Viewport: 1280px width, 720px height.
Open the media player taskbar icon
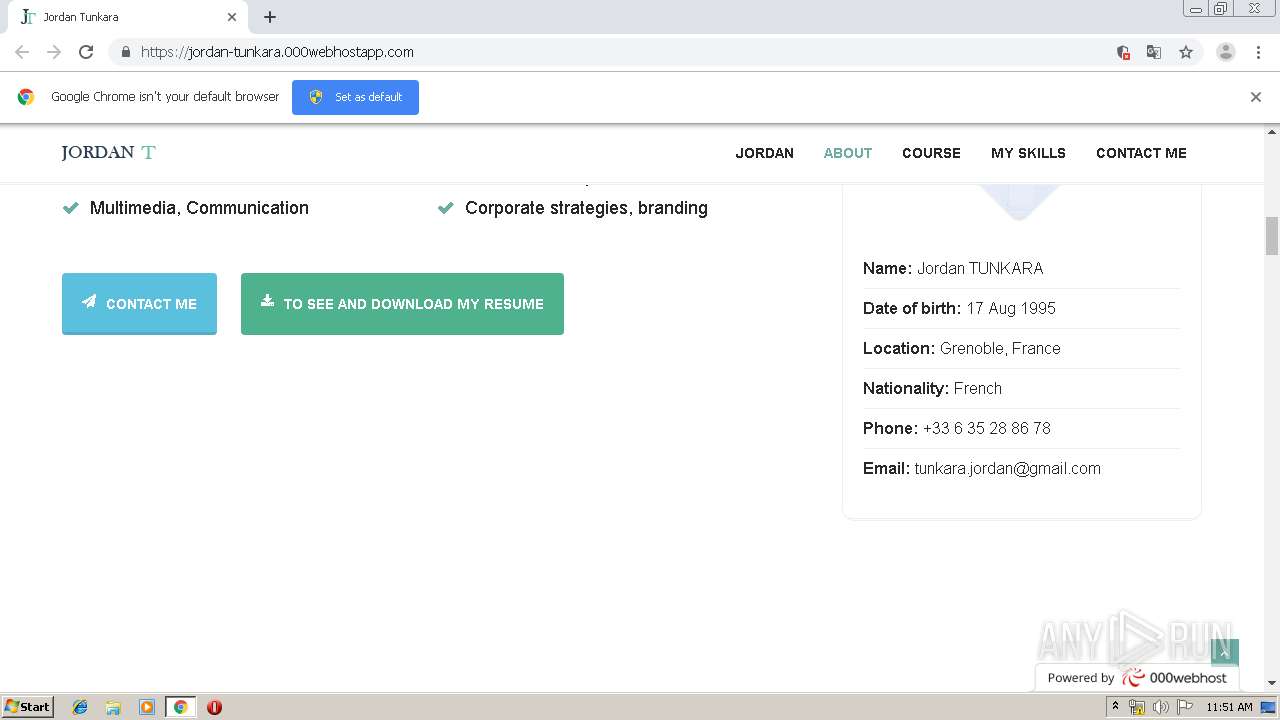147,707
